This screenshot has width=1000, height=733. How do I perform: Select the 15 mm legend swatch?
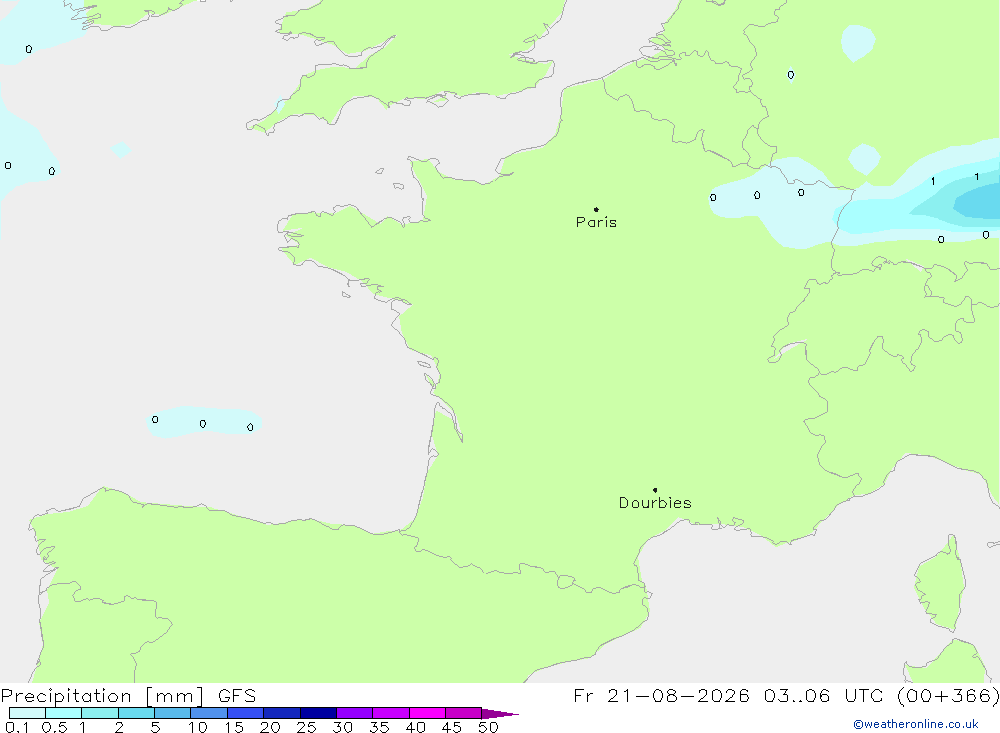(x=246, y=713)
